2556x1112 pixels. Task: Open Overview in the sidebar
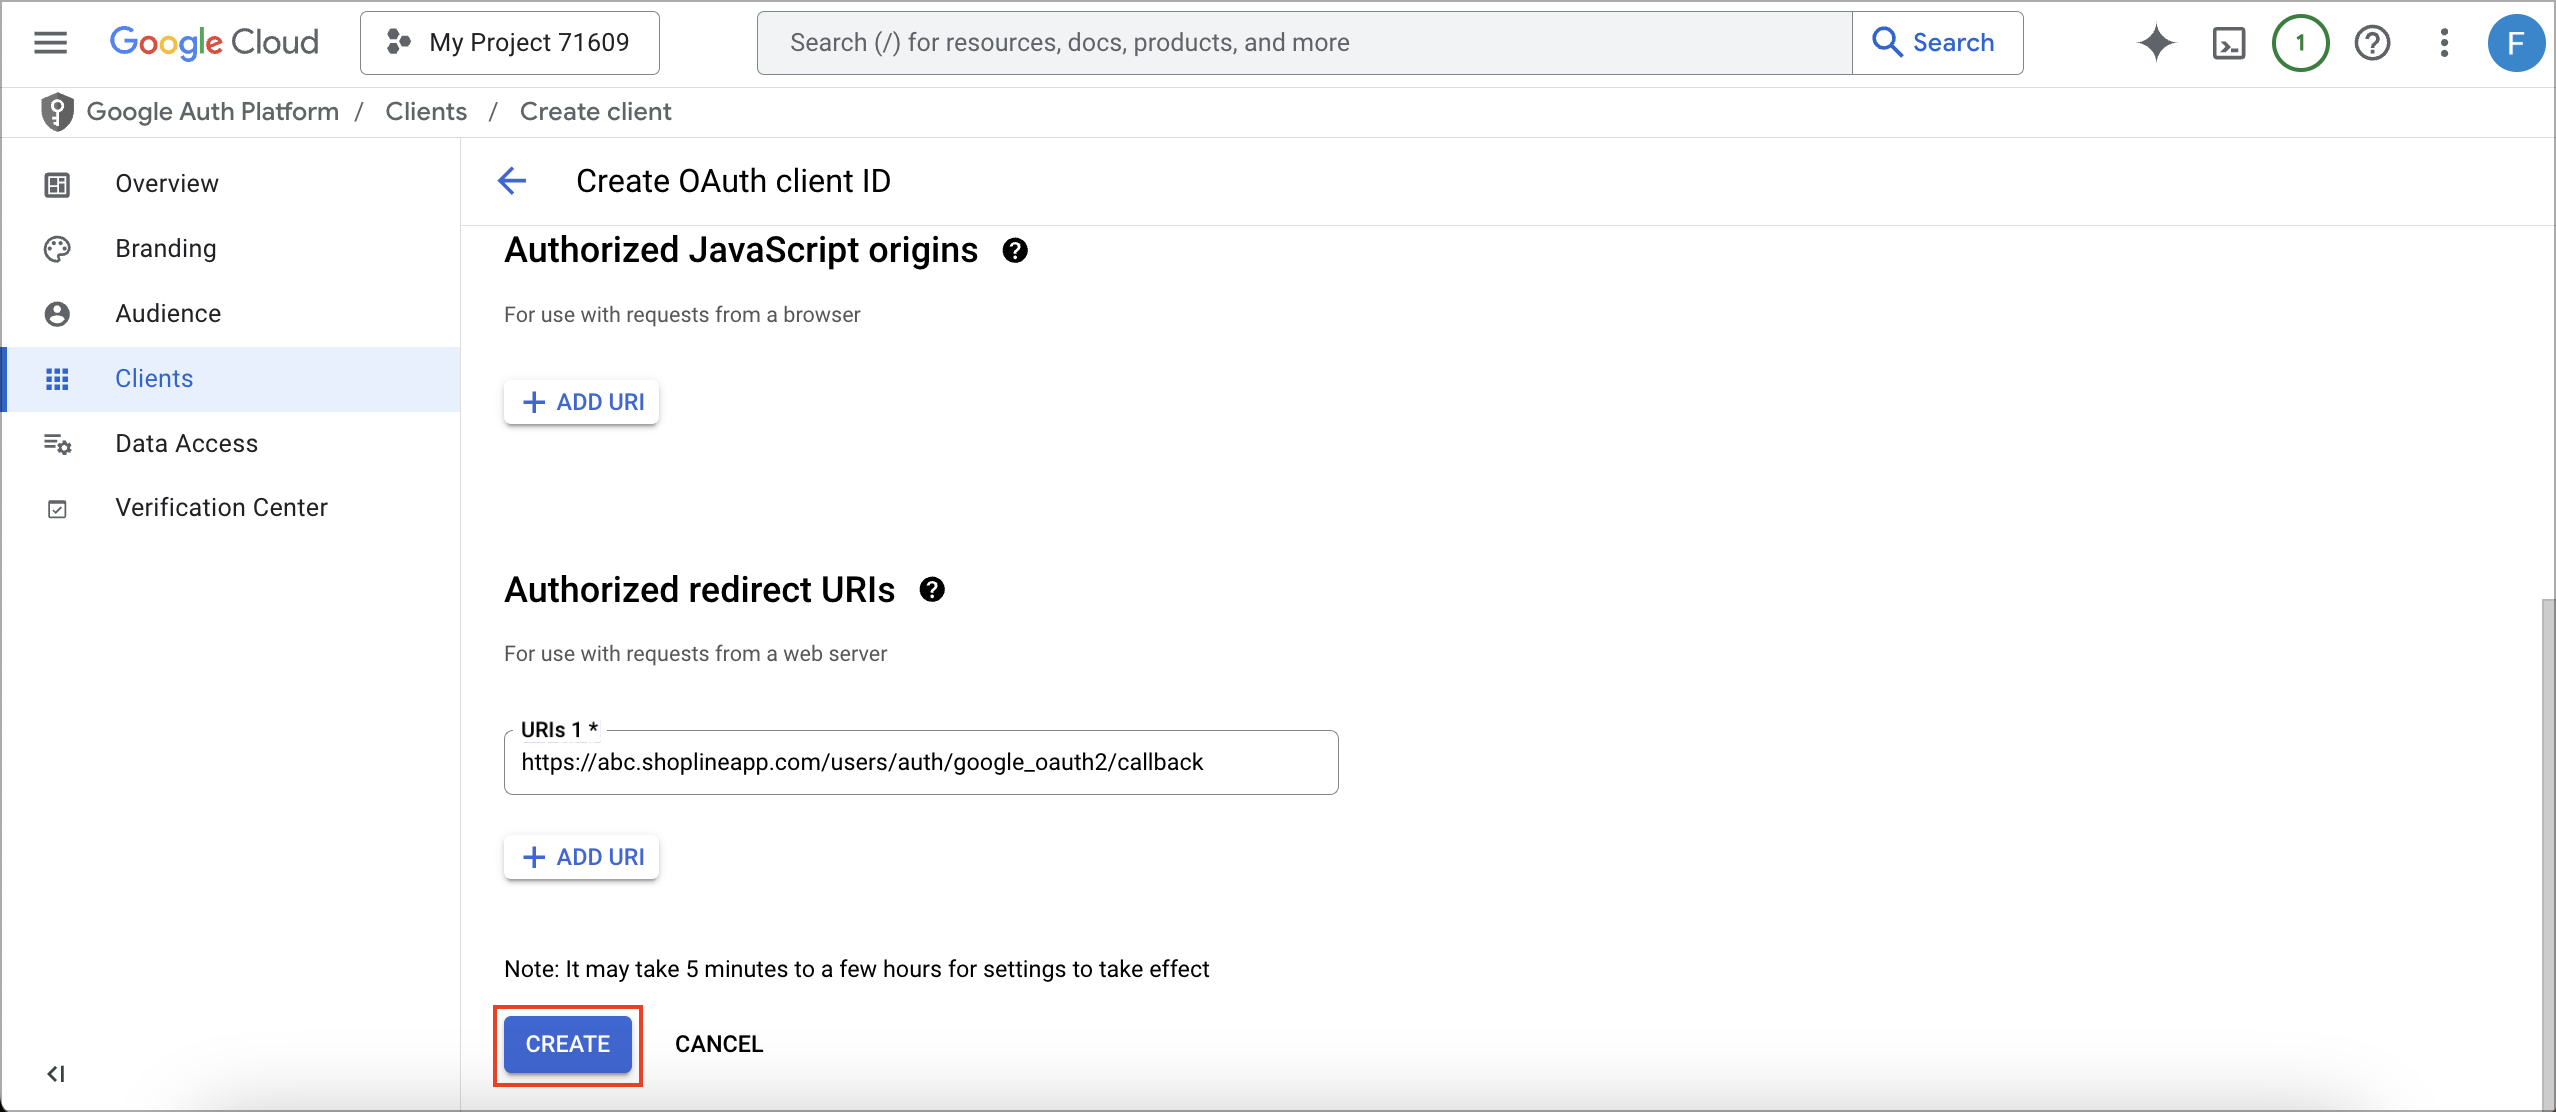tap(232, 184)
